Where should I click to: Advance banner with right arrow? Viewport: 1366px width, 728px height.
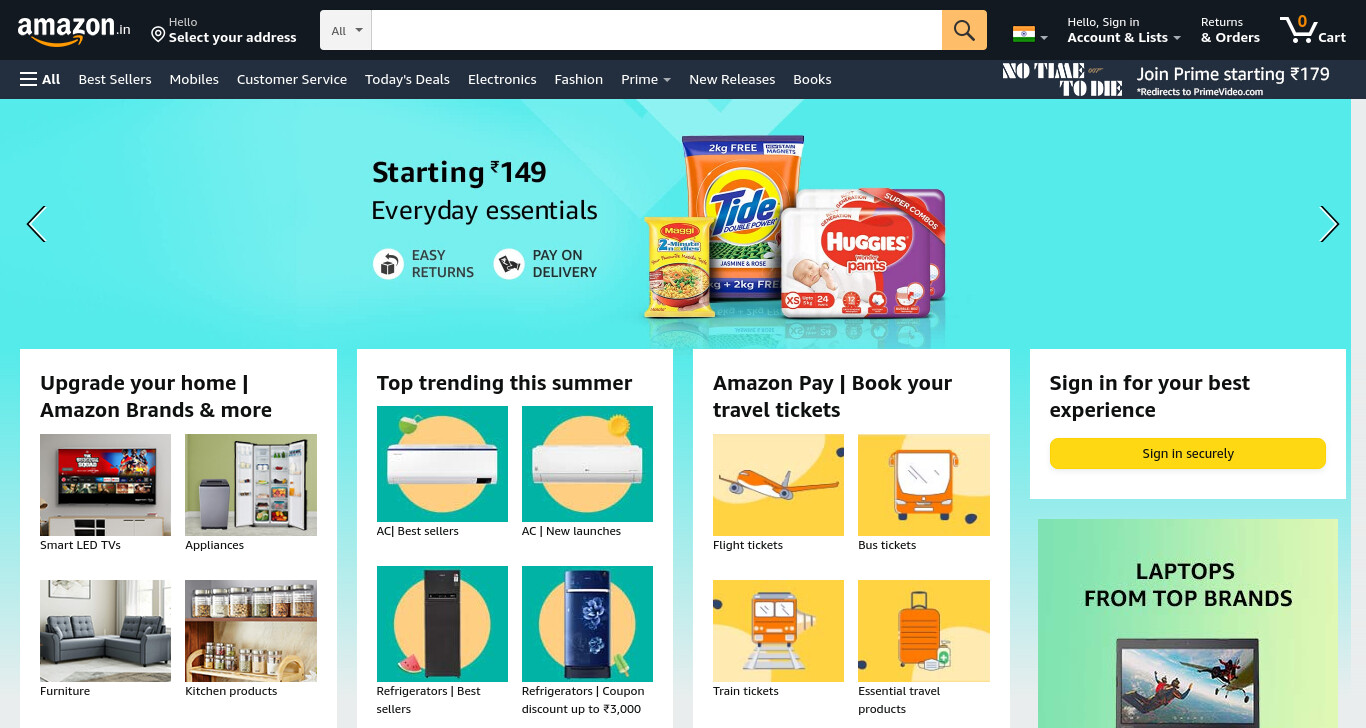coord(1329,224)
